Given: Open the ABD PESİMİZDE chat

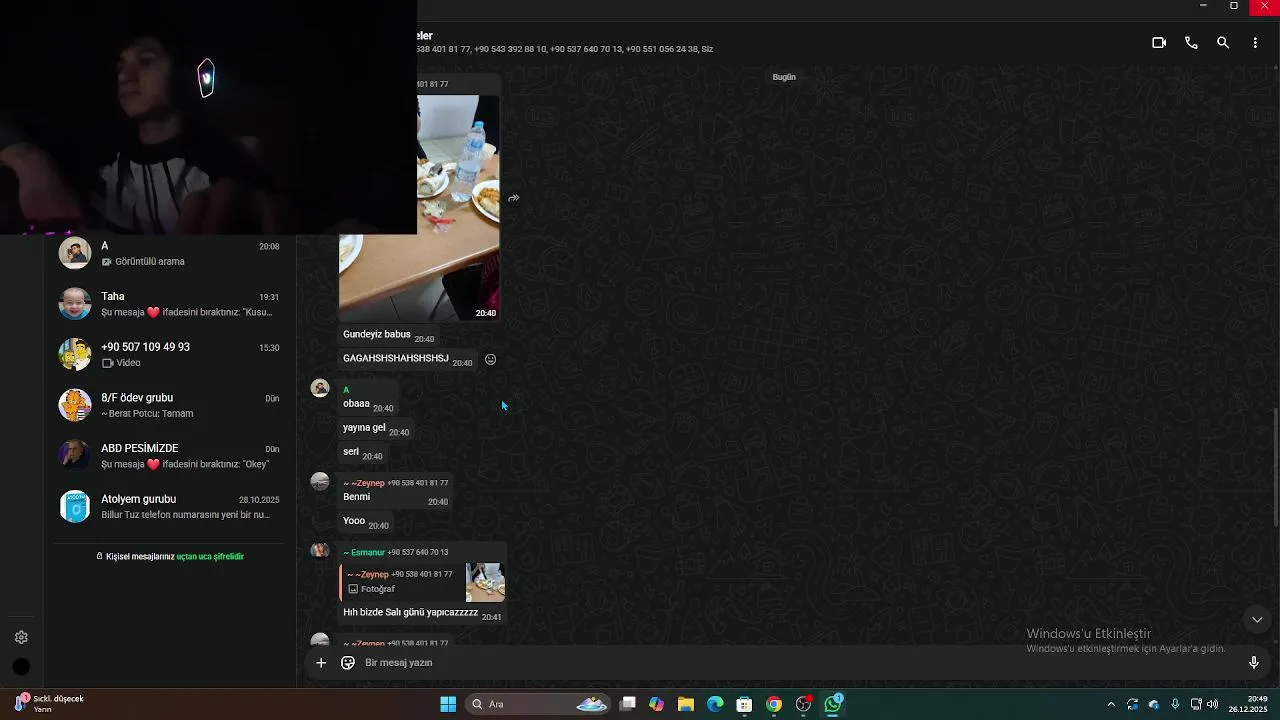Looking at the screenshot, I should coord(170,455).
